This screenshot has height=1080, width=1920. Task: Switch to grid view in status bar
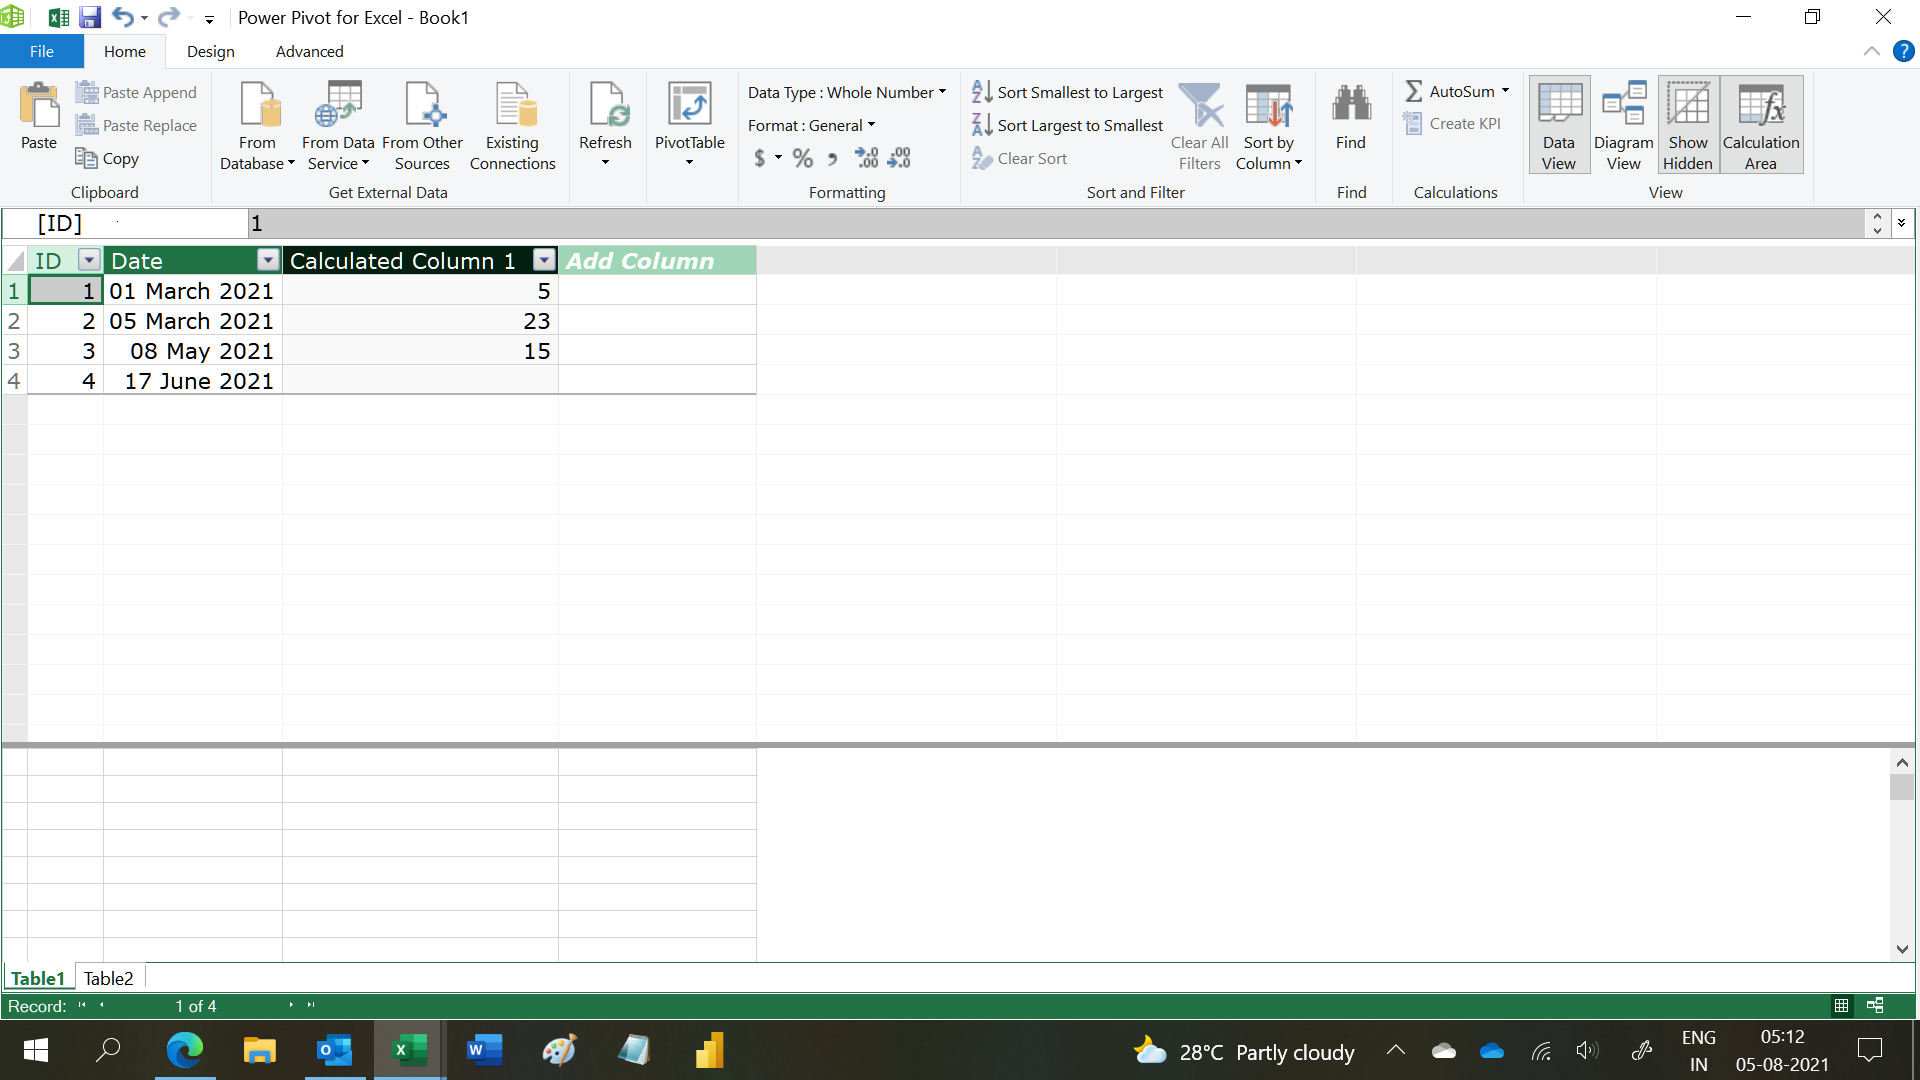click(1841, 1006)
